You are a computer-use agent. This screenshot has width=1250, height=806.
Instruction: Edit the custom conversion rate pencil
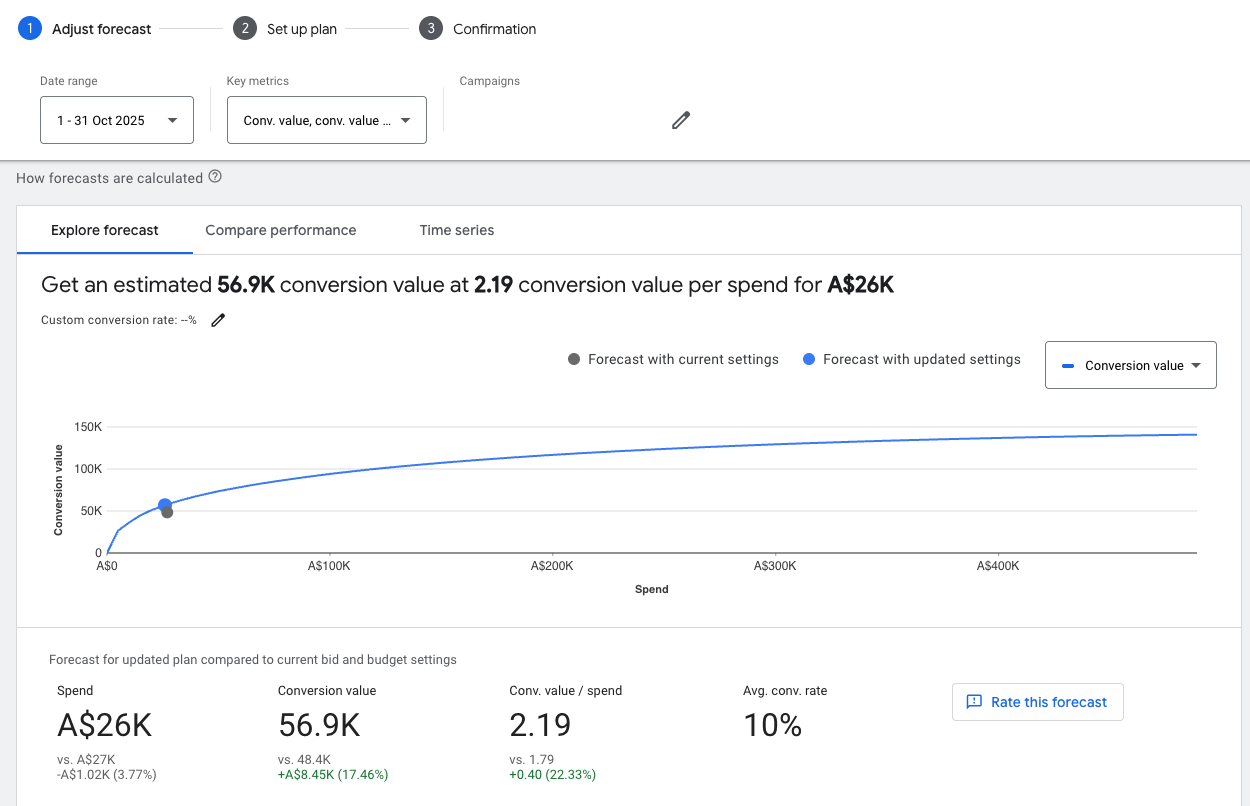pos(218,320)
